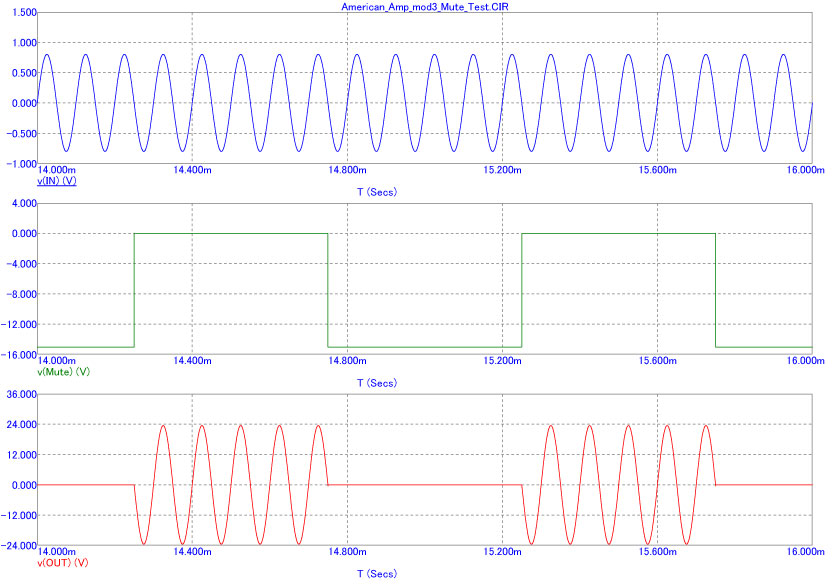The width and height of the screenshot is (833, 584).
Task: Click 15.200m time label in v(Mute) plot
Action: (x=503, y=361)
